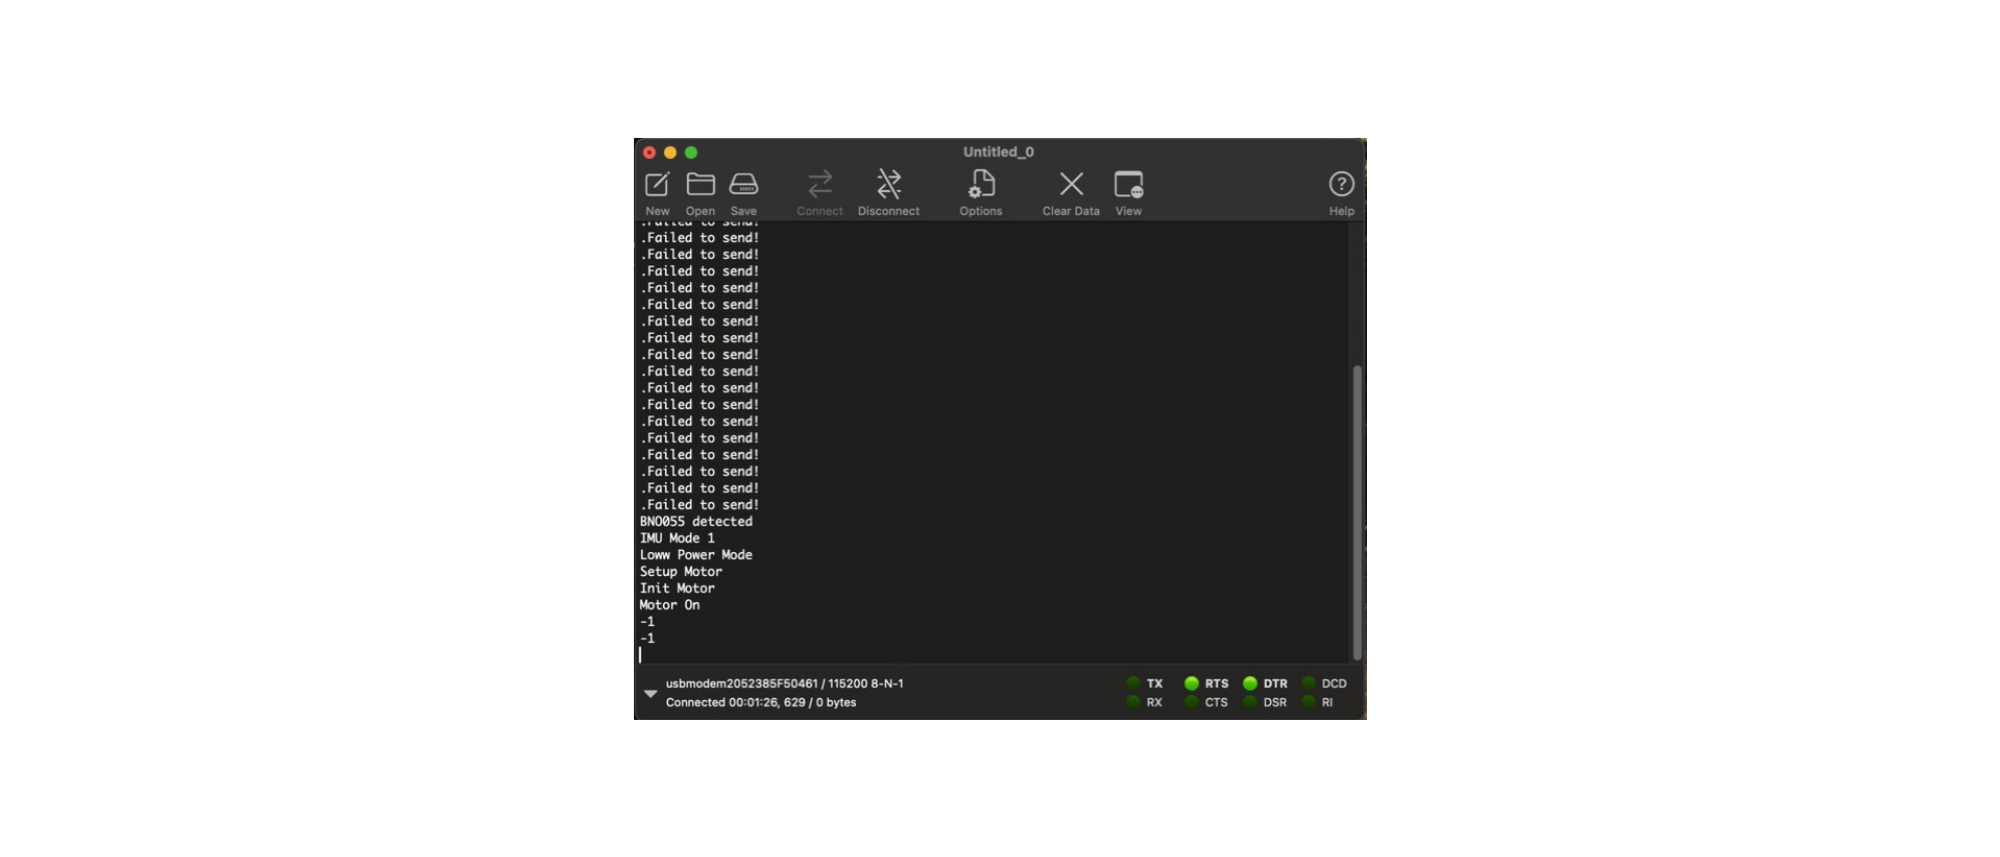Open Help from the toolbar

[x=1341, y=185]
